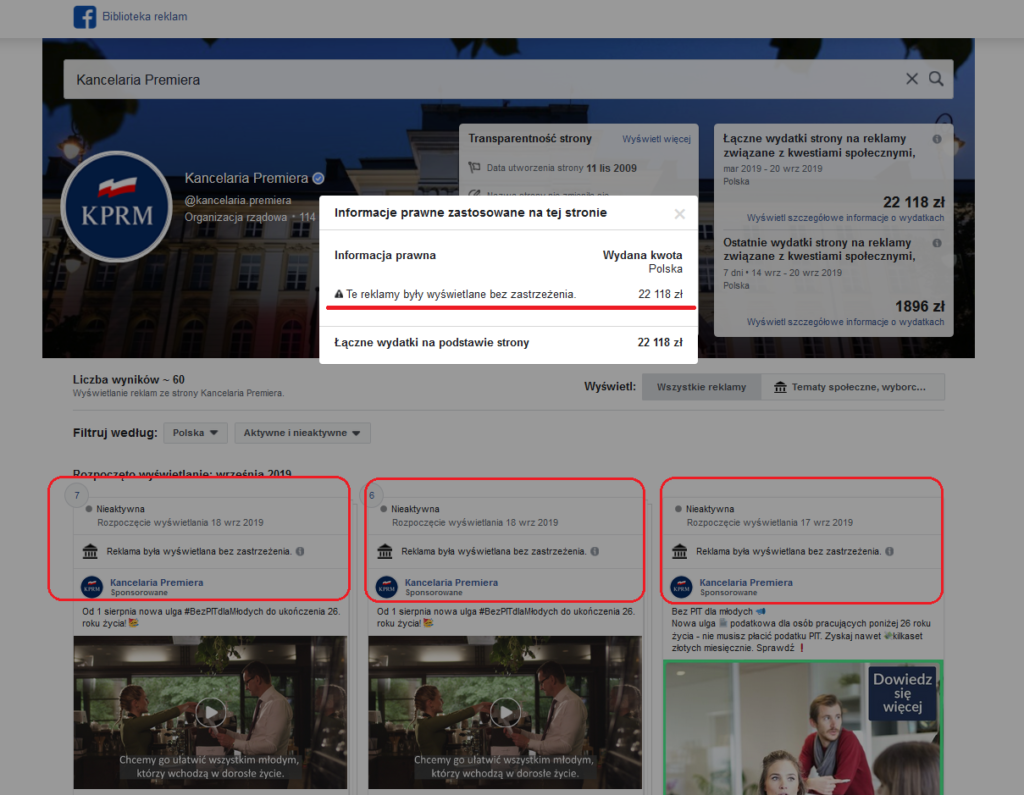Click the institution icon in Tematy społeczne tab
Viewport: 1024px width, 795px height.
coord(780,387)
